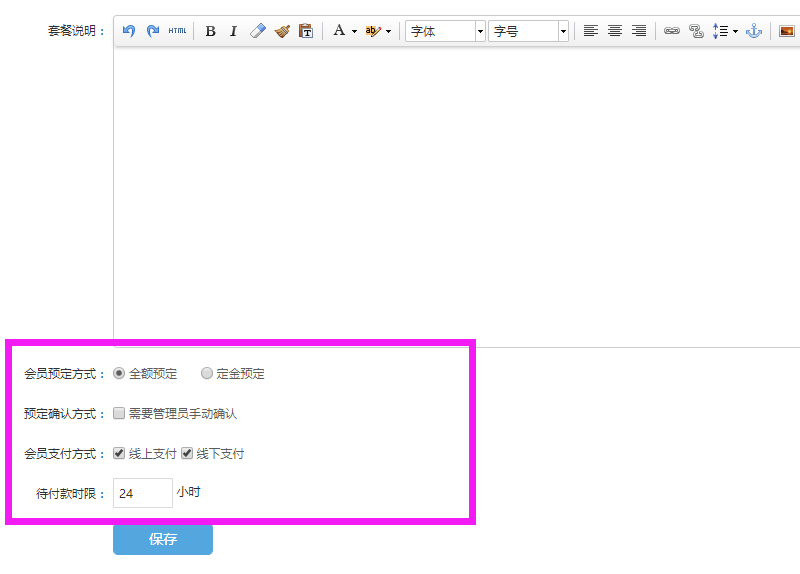Click the 保存 save button
The width and height of the screenshot is (800, 574).
[x=163, y=539]
